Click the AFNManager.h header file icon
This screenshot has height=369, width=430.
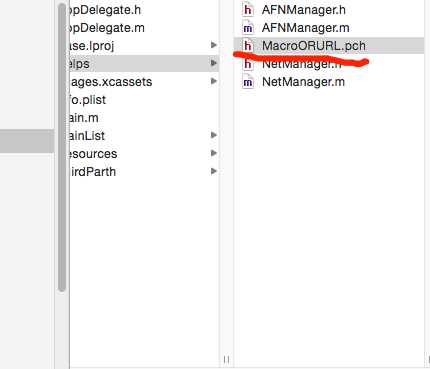click(x=247, y=10)
